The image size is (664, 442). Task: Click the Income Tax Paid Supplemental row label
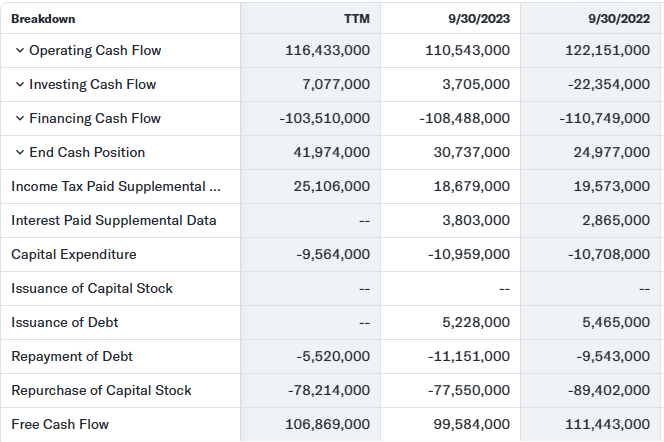116,186
